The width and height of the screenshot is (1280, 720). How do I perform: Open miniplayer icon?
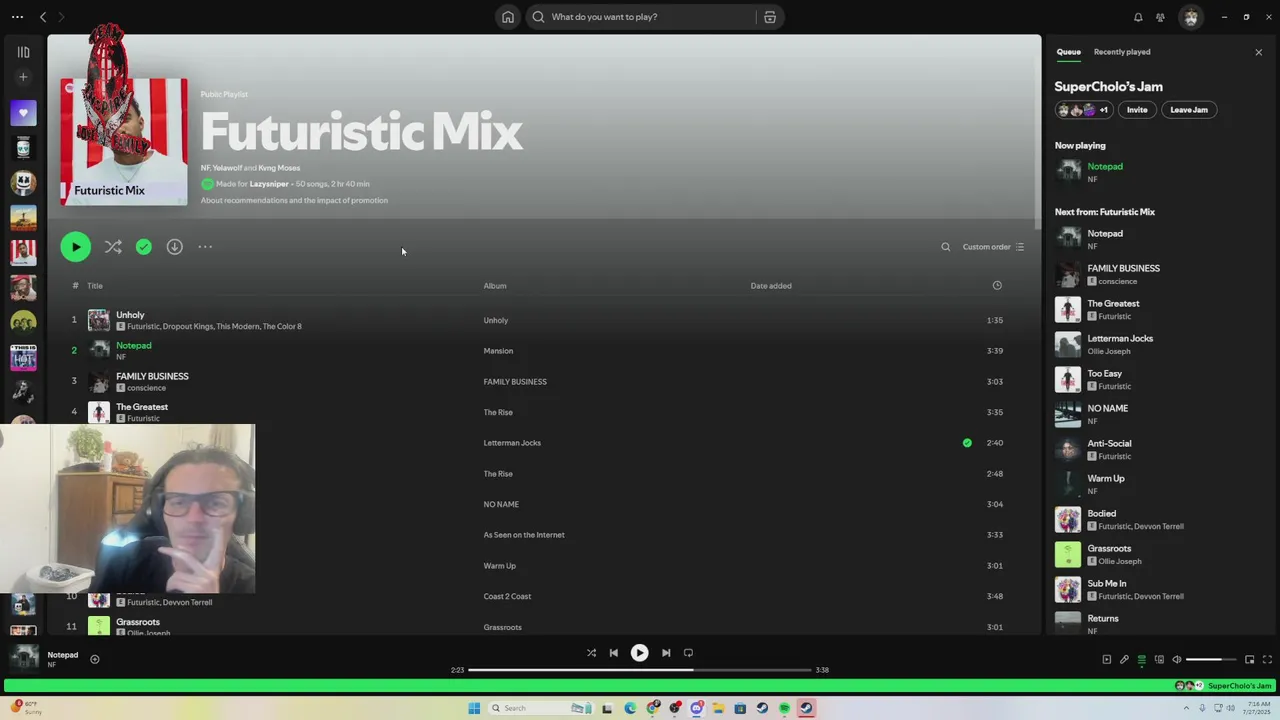[1250, 660]
